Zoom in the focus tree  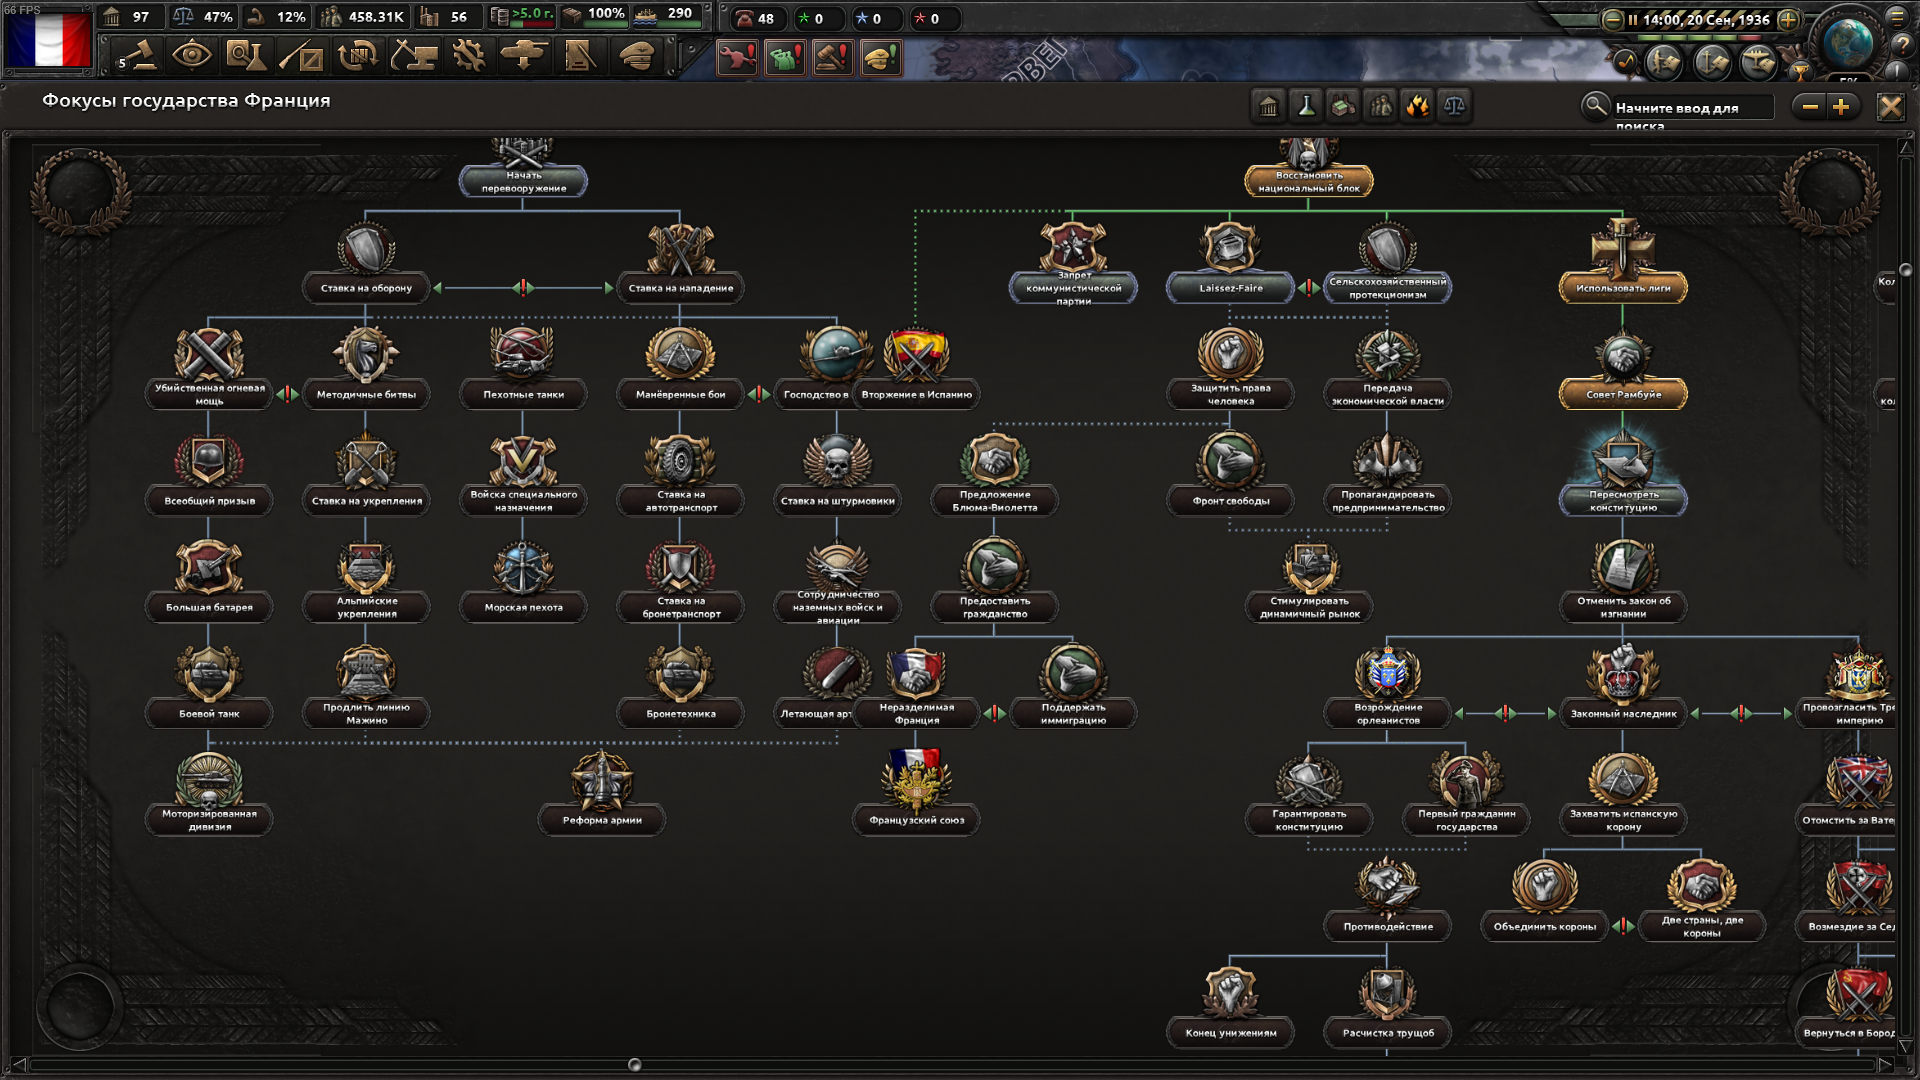(x=1841, y=107)
